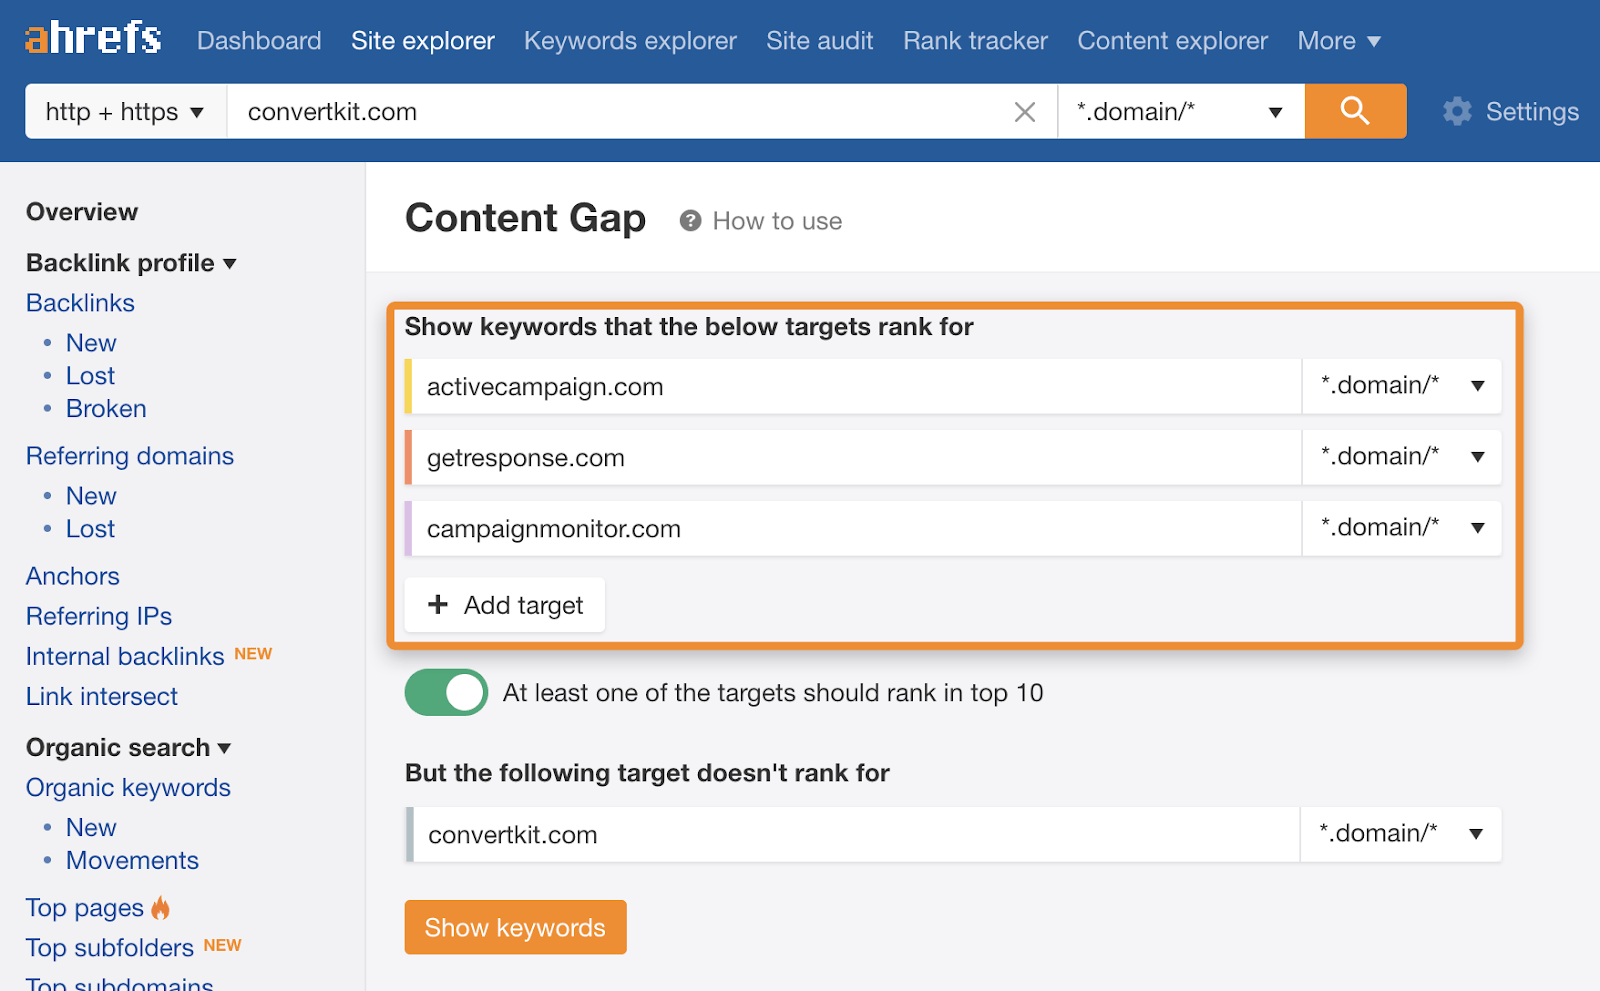This screenshot has height=991, width=1600.
Task: Click the How to use question mark icon
Action: tap(690, 220)
